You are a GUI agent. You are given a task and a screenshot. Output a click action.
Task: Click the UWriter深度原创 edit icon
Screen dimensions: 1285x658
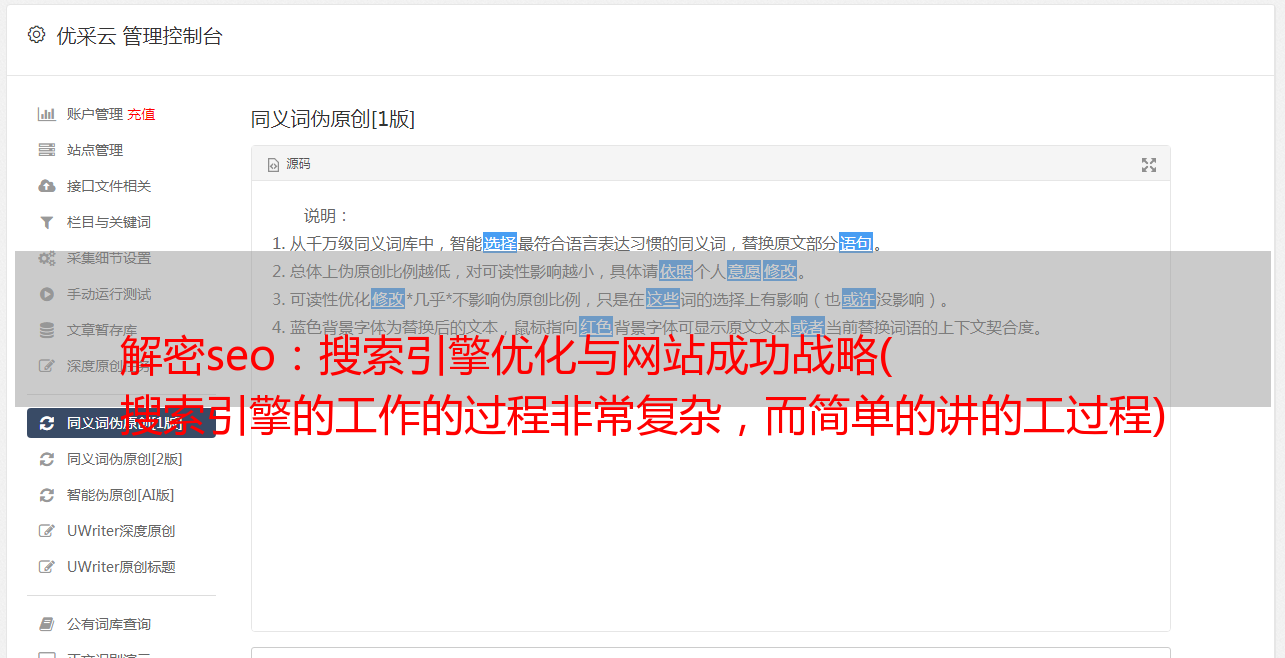[x=46, y=531]
